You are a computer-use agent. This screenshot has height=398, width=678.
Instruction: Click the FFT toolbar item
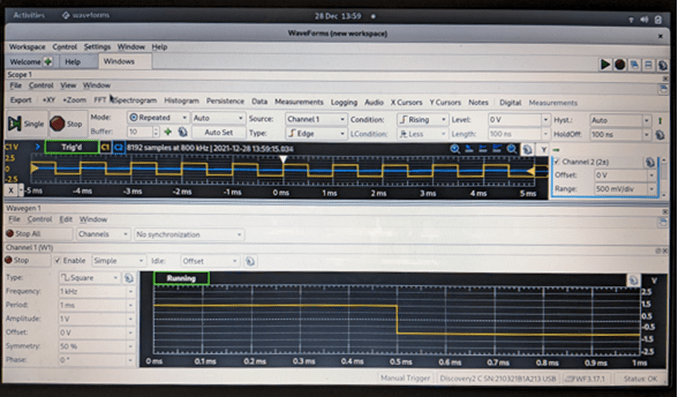100,100
